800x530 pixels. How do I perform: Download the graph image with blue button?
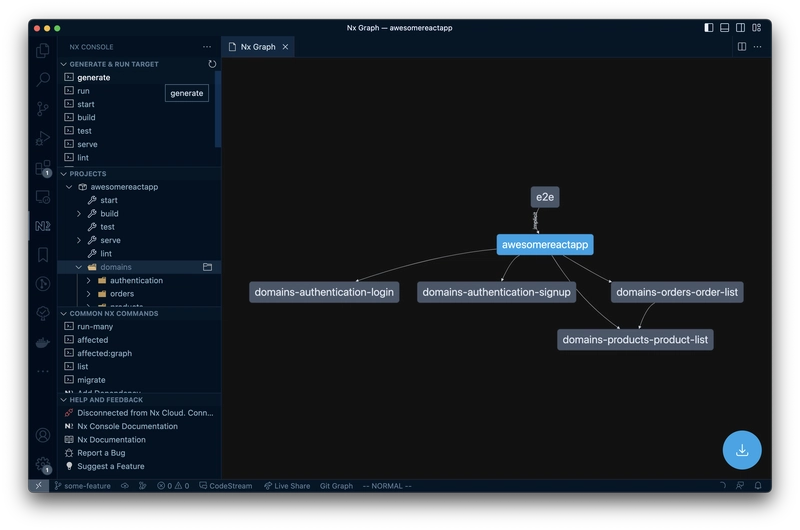742,450
